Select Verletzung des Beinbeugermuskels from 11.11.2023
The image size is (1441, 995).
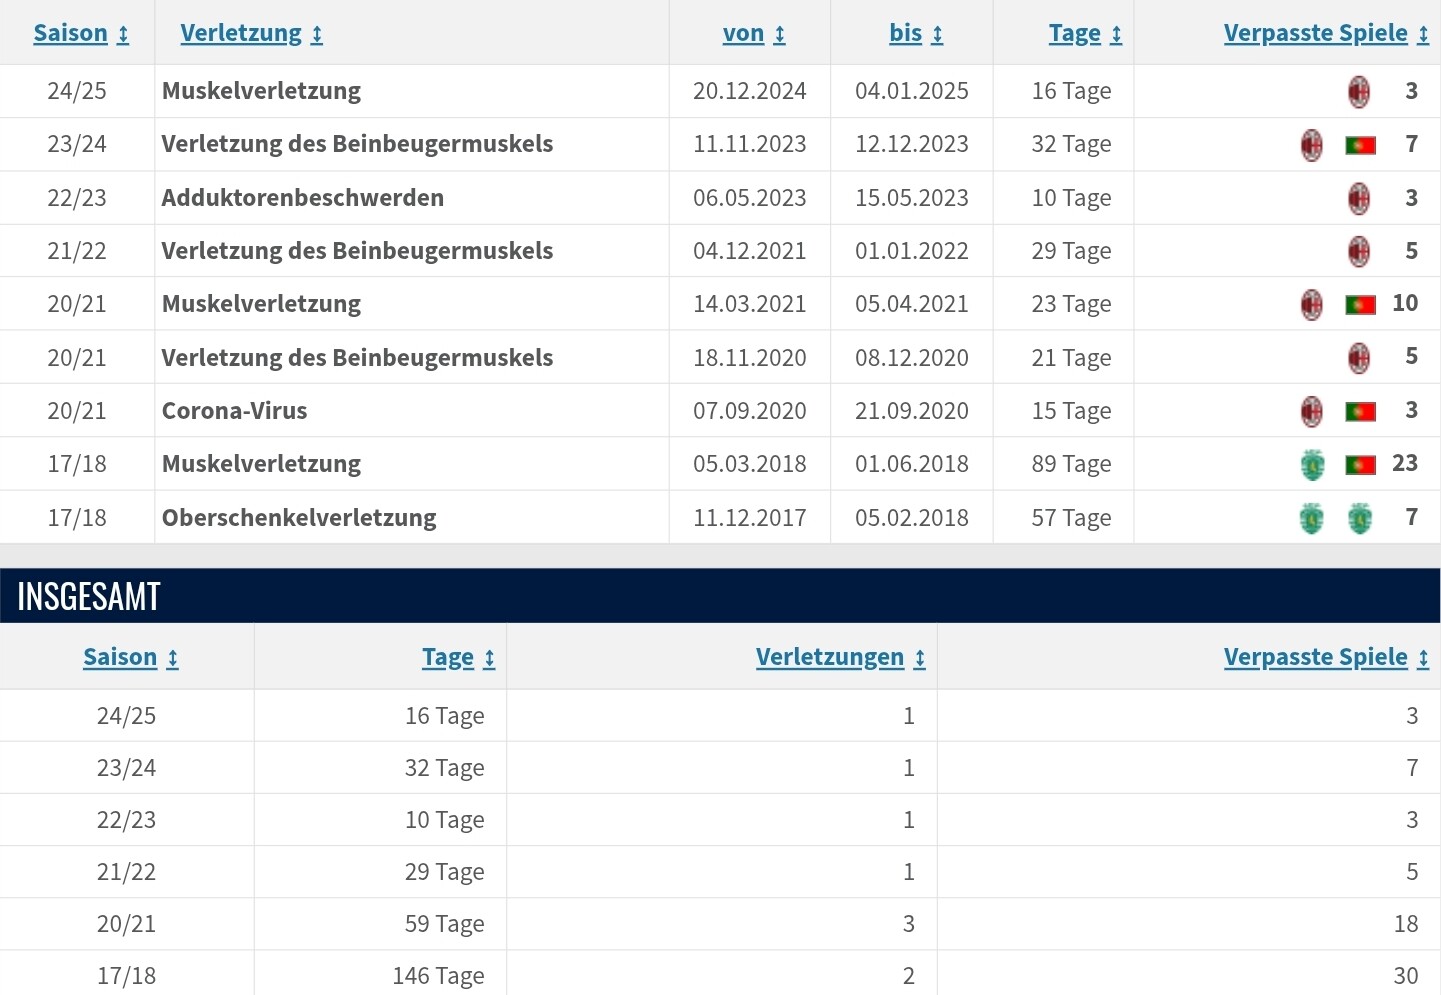tap(357, 144)
